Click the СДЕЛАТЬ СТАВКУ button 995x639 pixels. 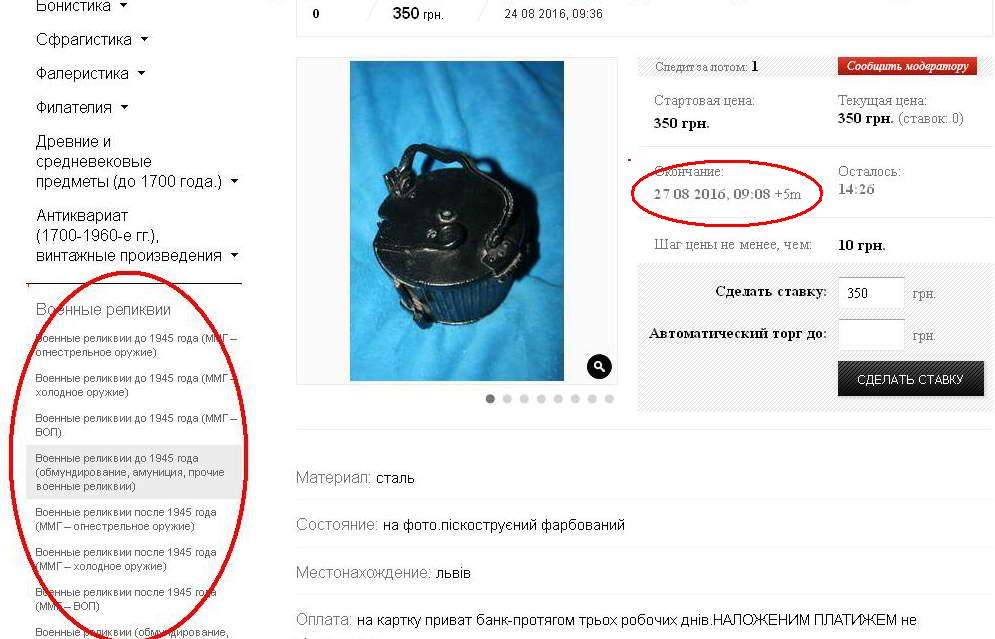(x=911, y=379)
